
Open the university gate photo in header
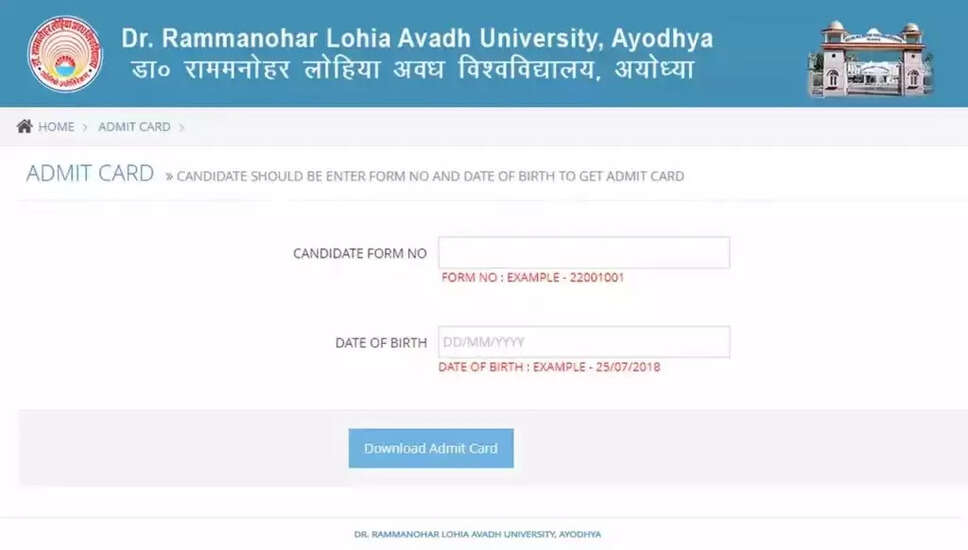870,59
